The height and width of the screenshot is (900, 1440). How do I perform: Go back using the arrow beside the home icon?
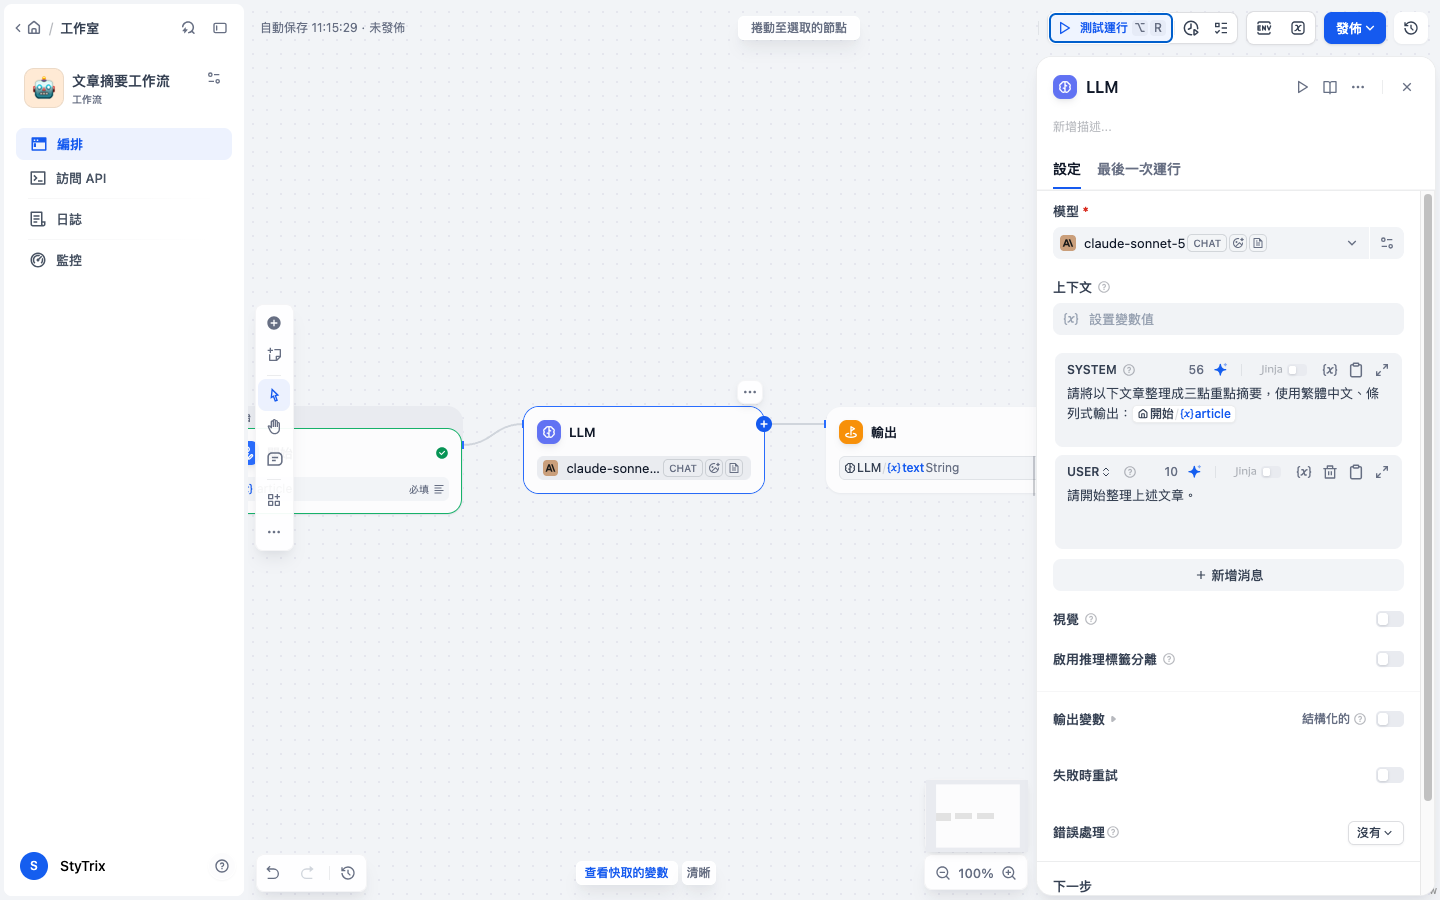pos(18,28)
